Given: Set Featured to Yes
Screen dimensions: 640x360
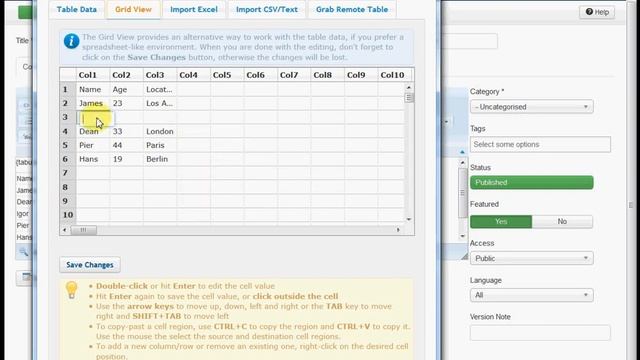Looking at the screenshot, I should click(x=501, y=221).
